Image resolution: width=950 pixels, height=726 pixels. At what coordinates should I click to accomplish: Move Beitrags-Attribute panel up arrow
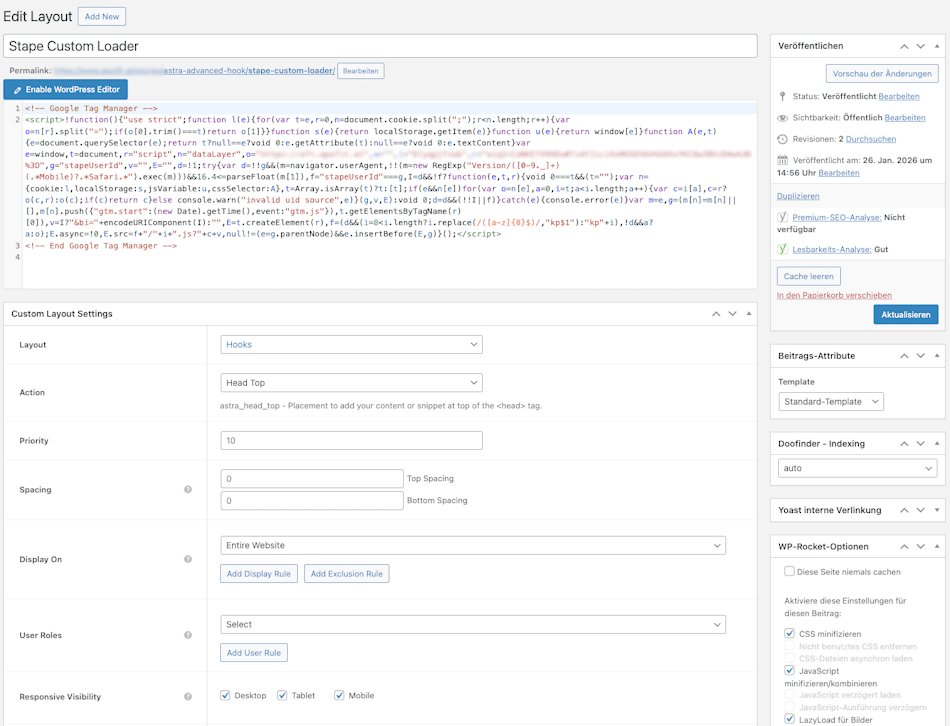click(x=904, y=356)
